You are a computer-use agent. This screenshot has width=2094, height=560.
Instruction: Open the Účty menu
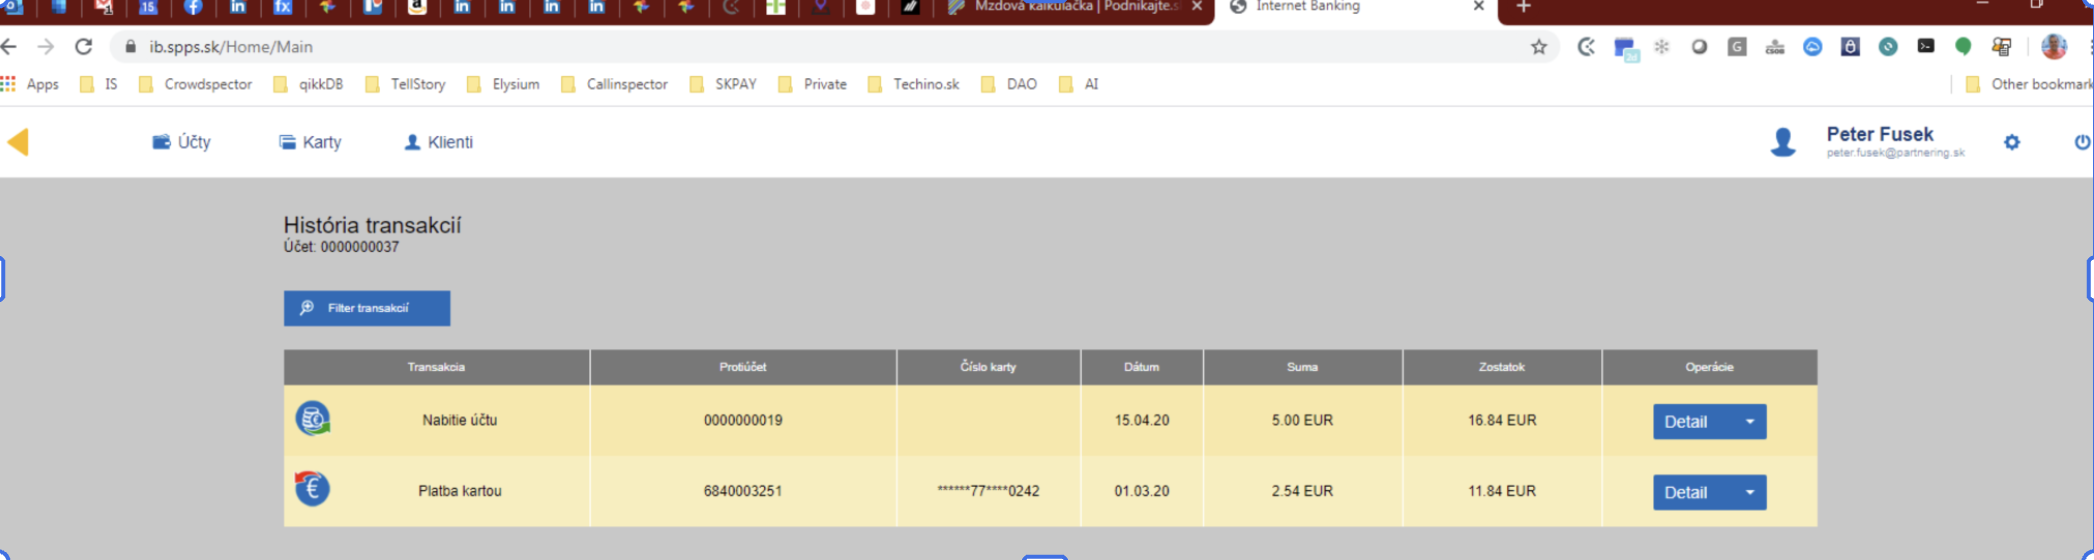point(181,142)
